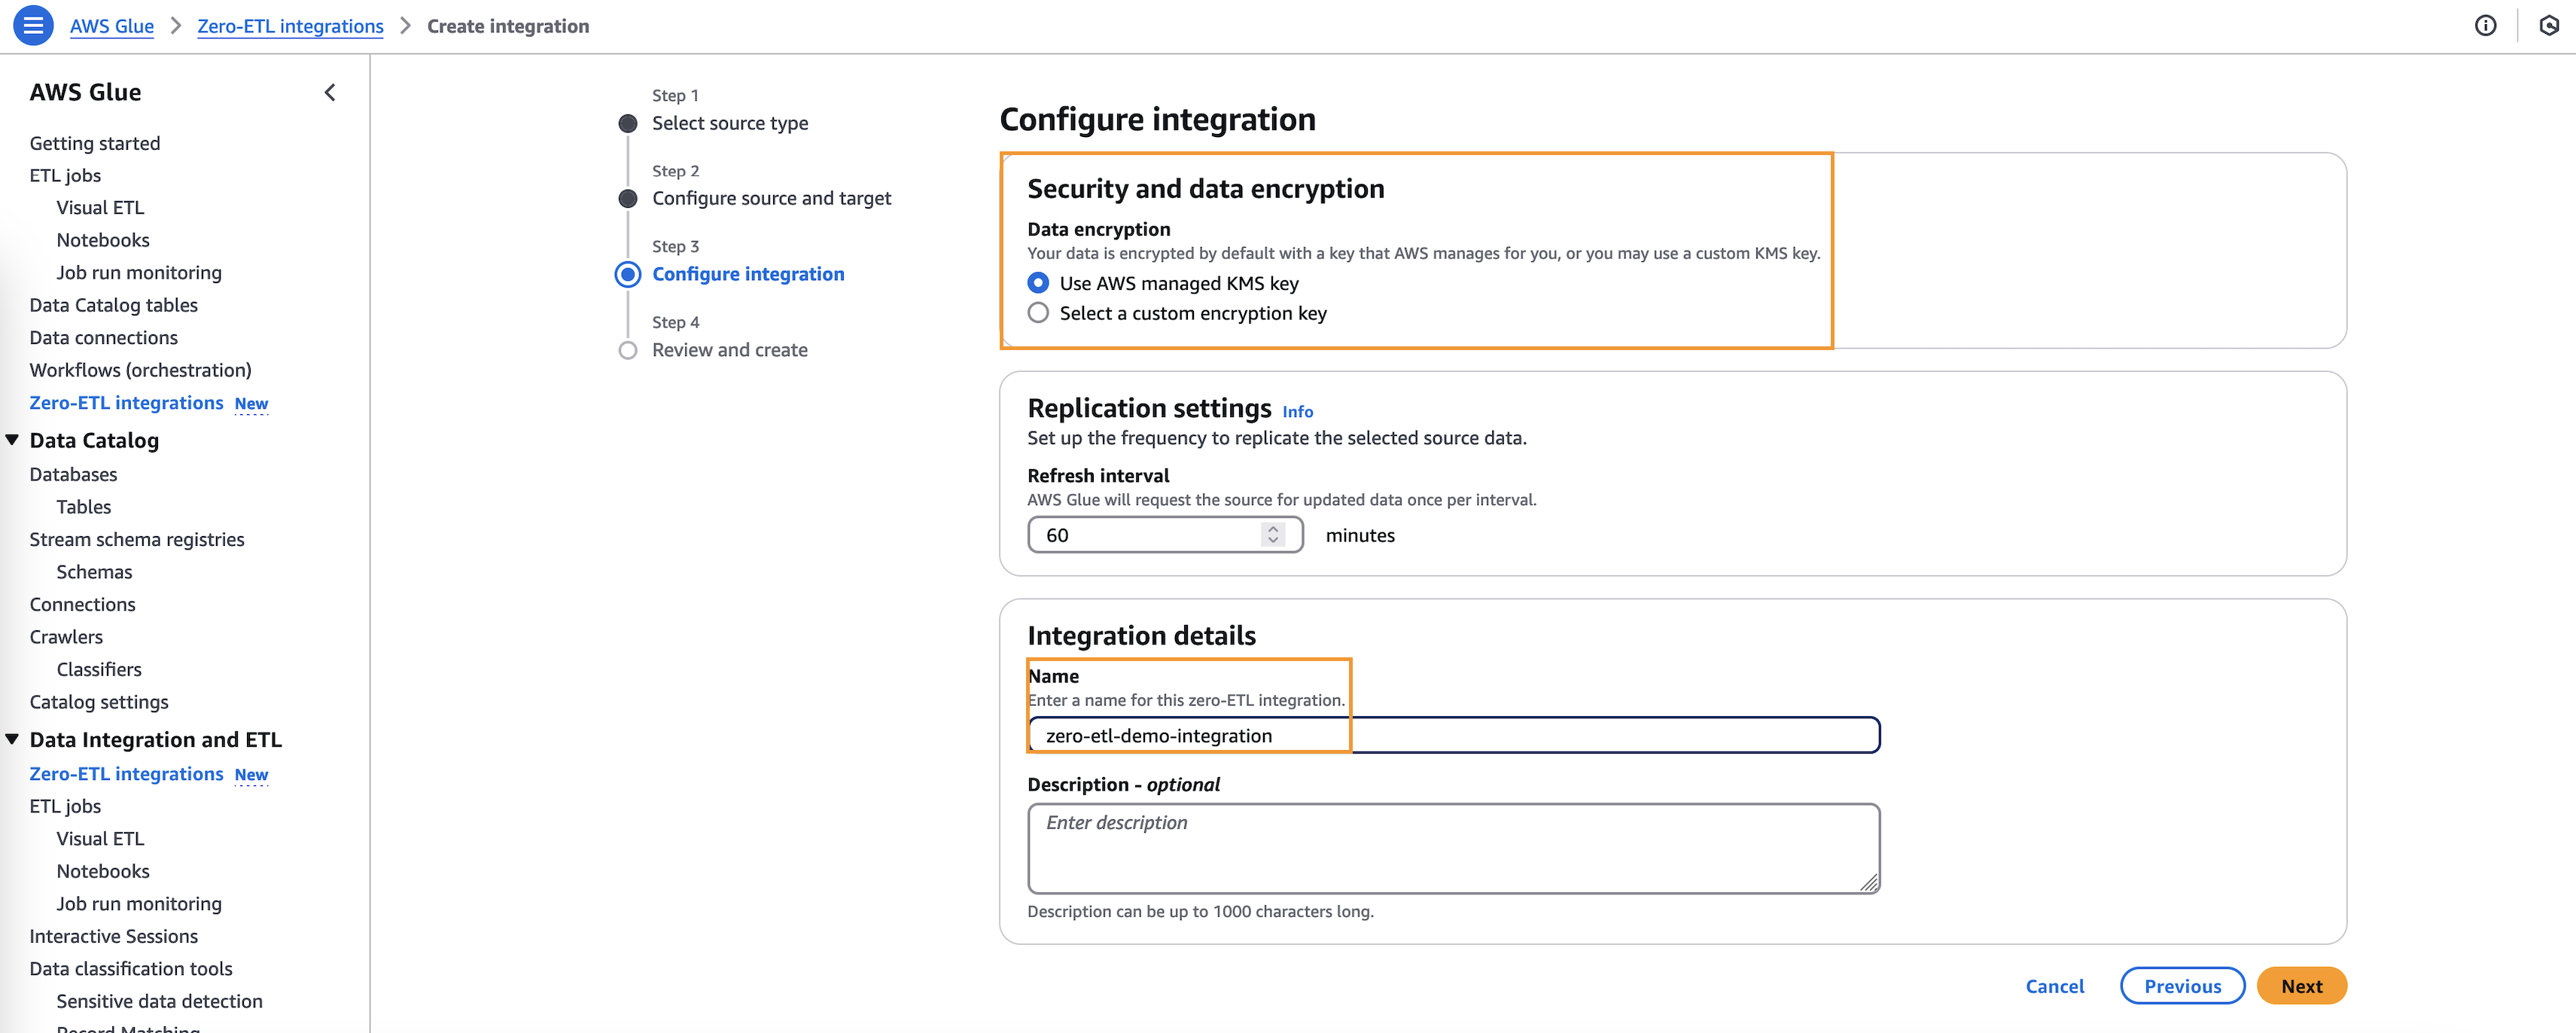Click the Step 2 Configure source marker

(x=628, y=199)
